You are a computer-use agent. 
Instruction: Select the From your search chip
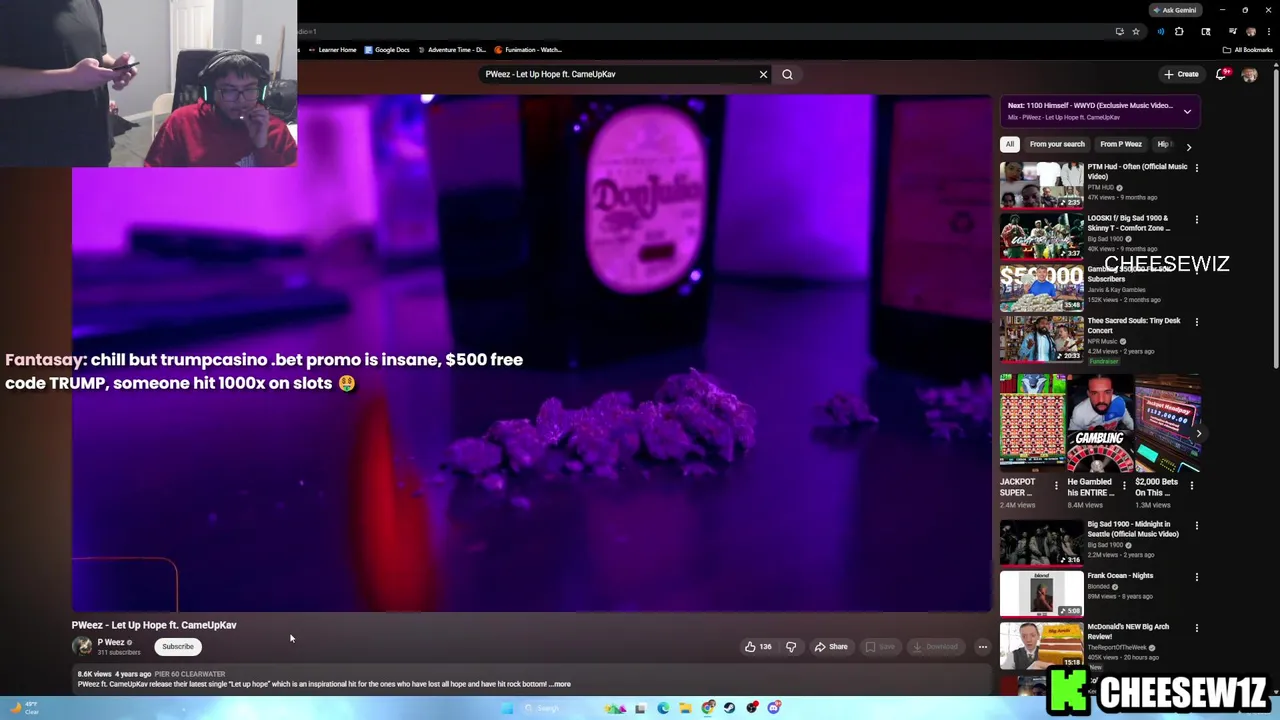1057,144
